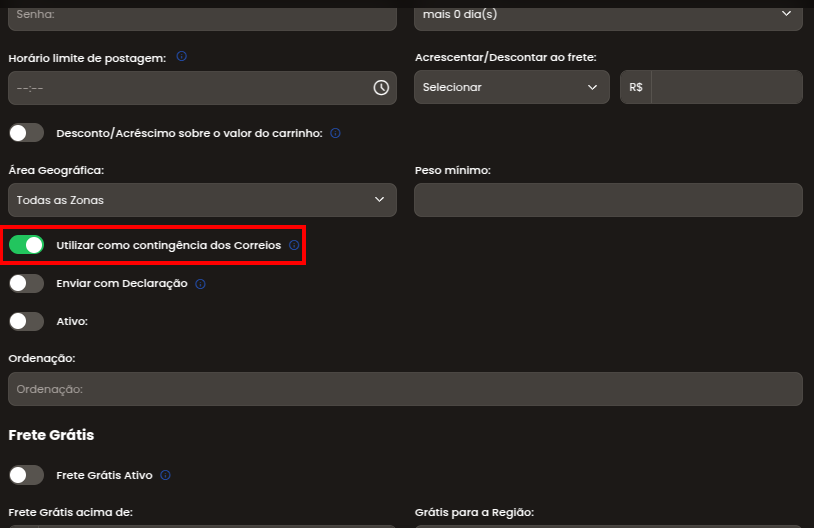
Task: Click info icon beside Frete Grátis Ativo
Action: coord(165,475)
